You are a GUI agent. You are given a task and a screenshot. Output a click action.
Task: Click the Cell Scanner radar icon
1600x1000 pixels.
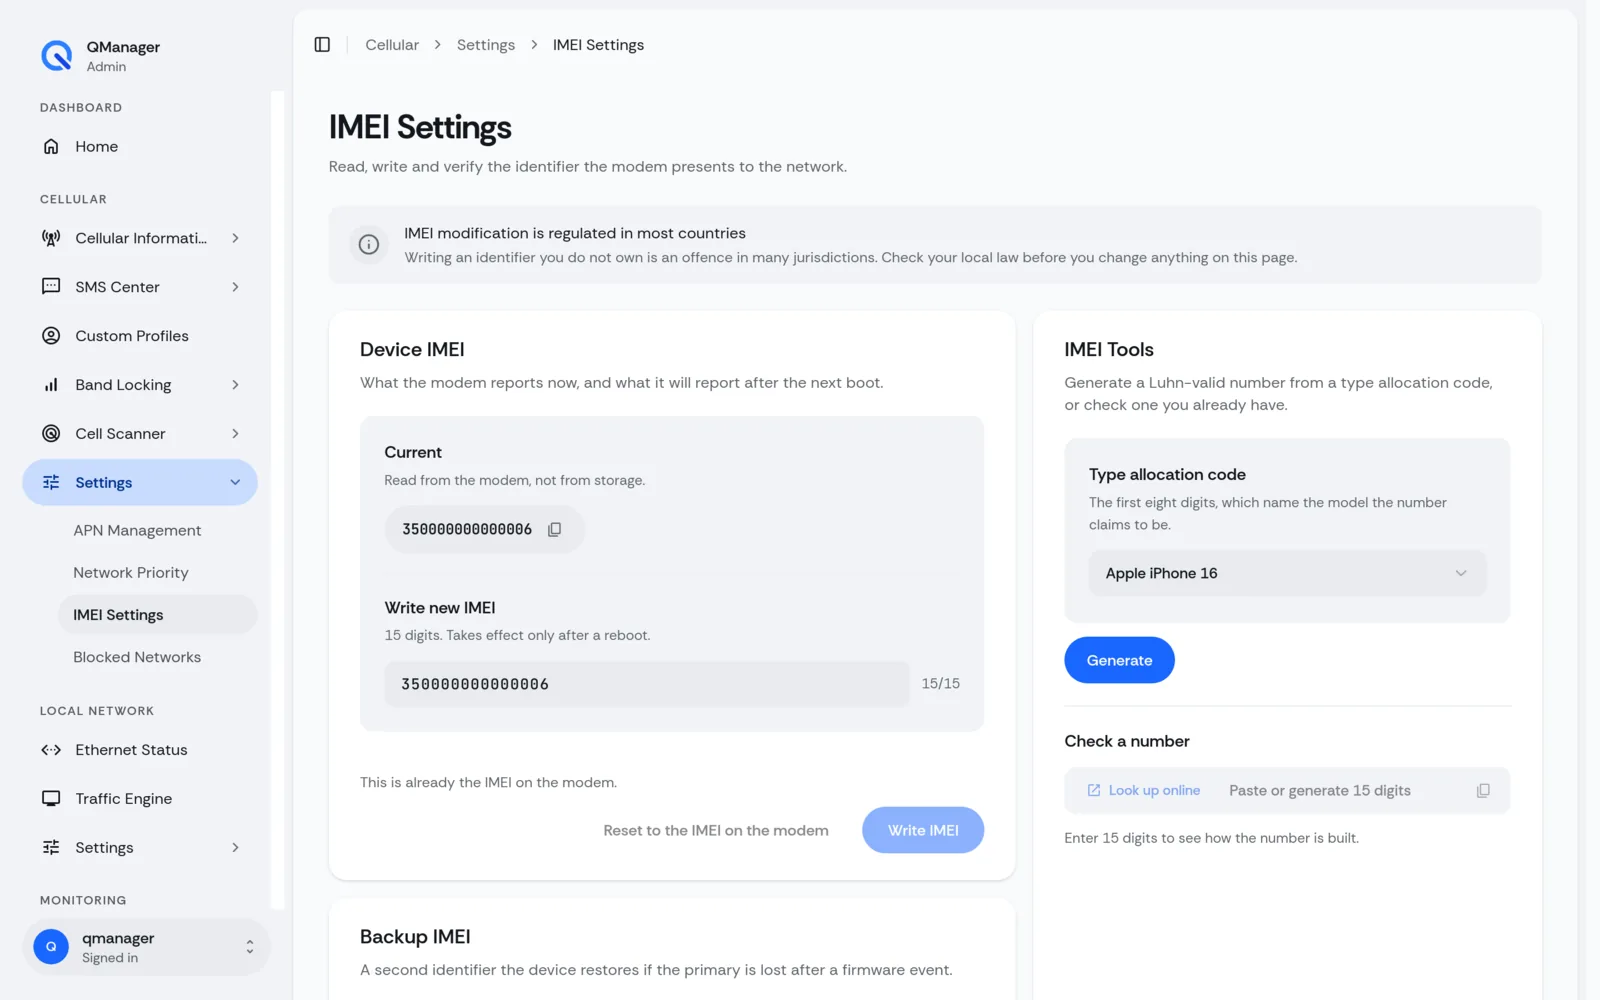click(51, 434)
